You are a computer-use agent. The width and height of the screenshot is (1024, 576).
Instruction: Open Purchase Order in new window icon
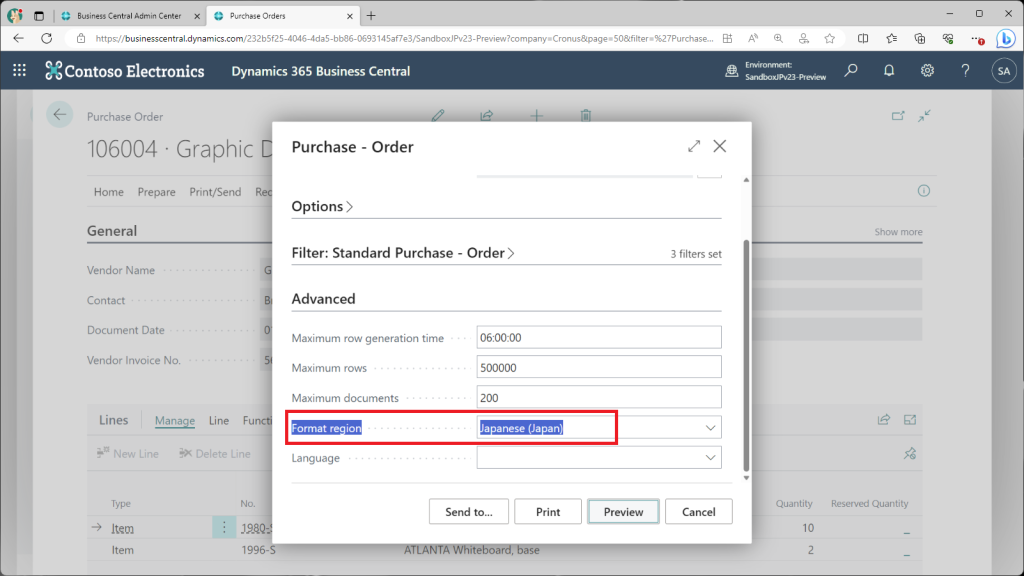pos(898,116)
